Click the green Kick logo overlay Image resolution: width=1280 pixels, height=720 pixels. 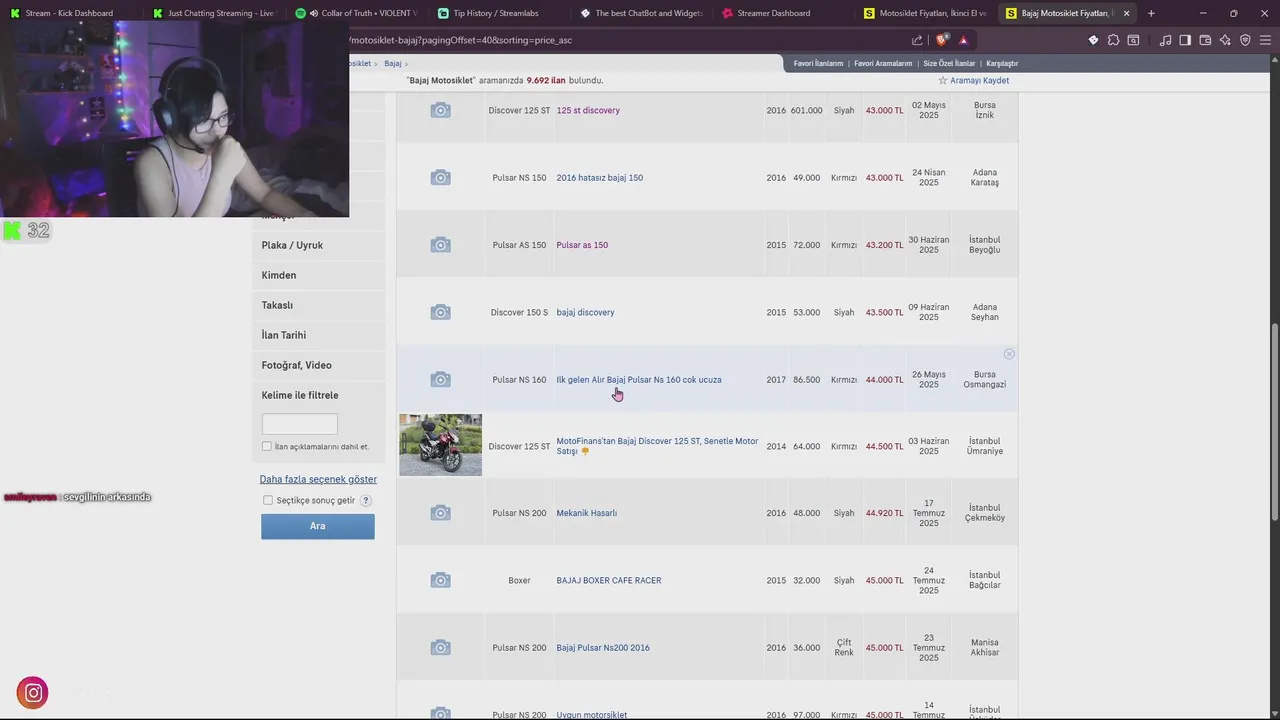click(12, 231)
